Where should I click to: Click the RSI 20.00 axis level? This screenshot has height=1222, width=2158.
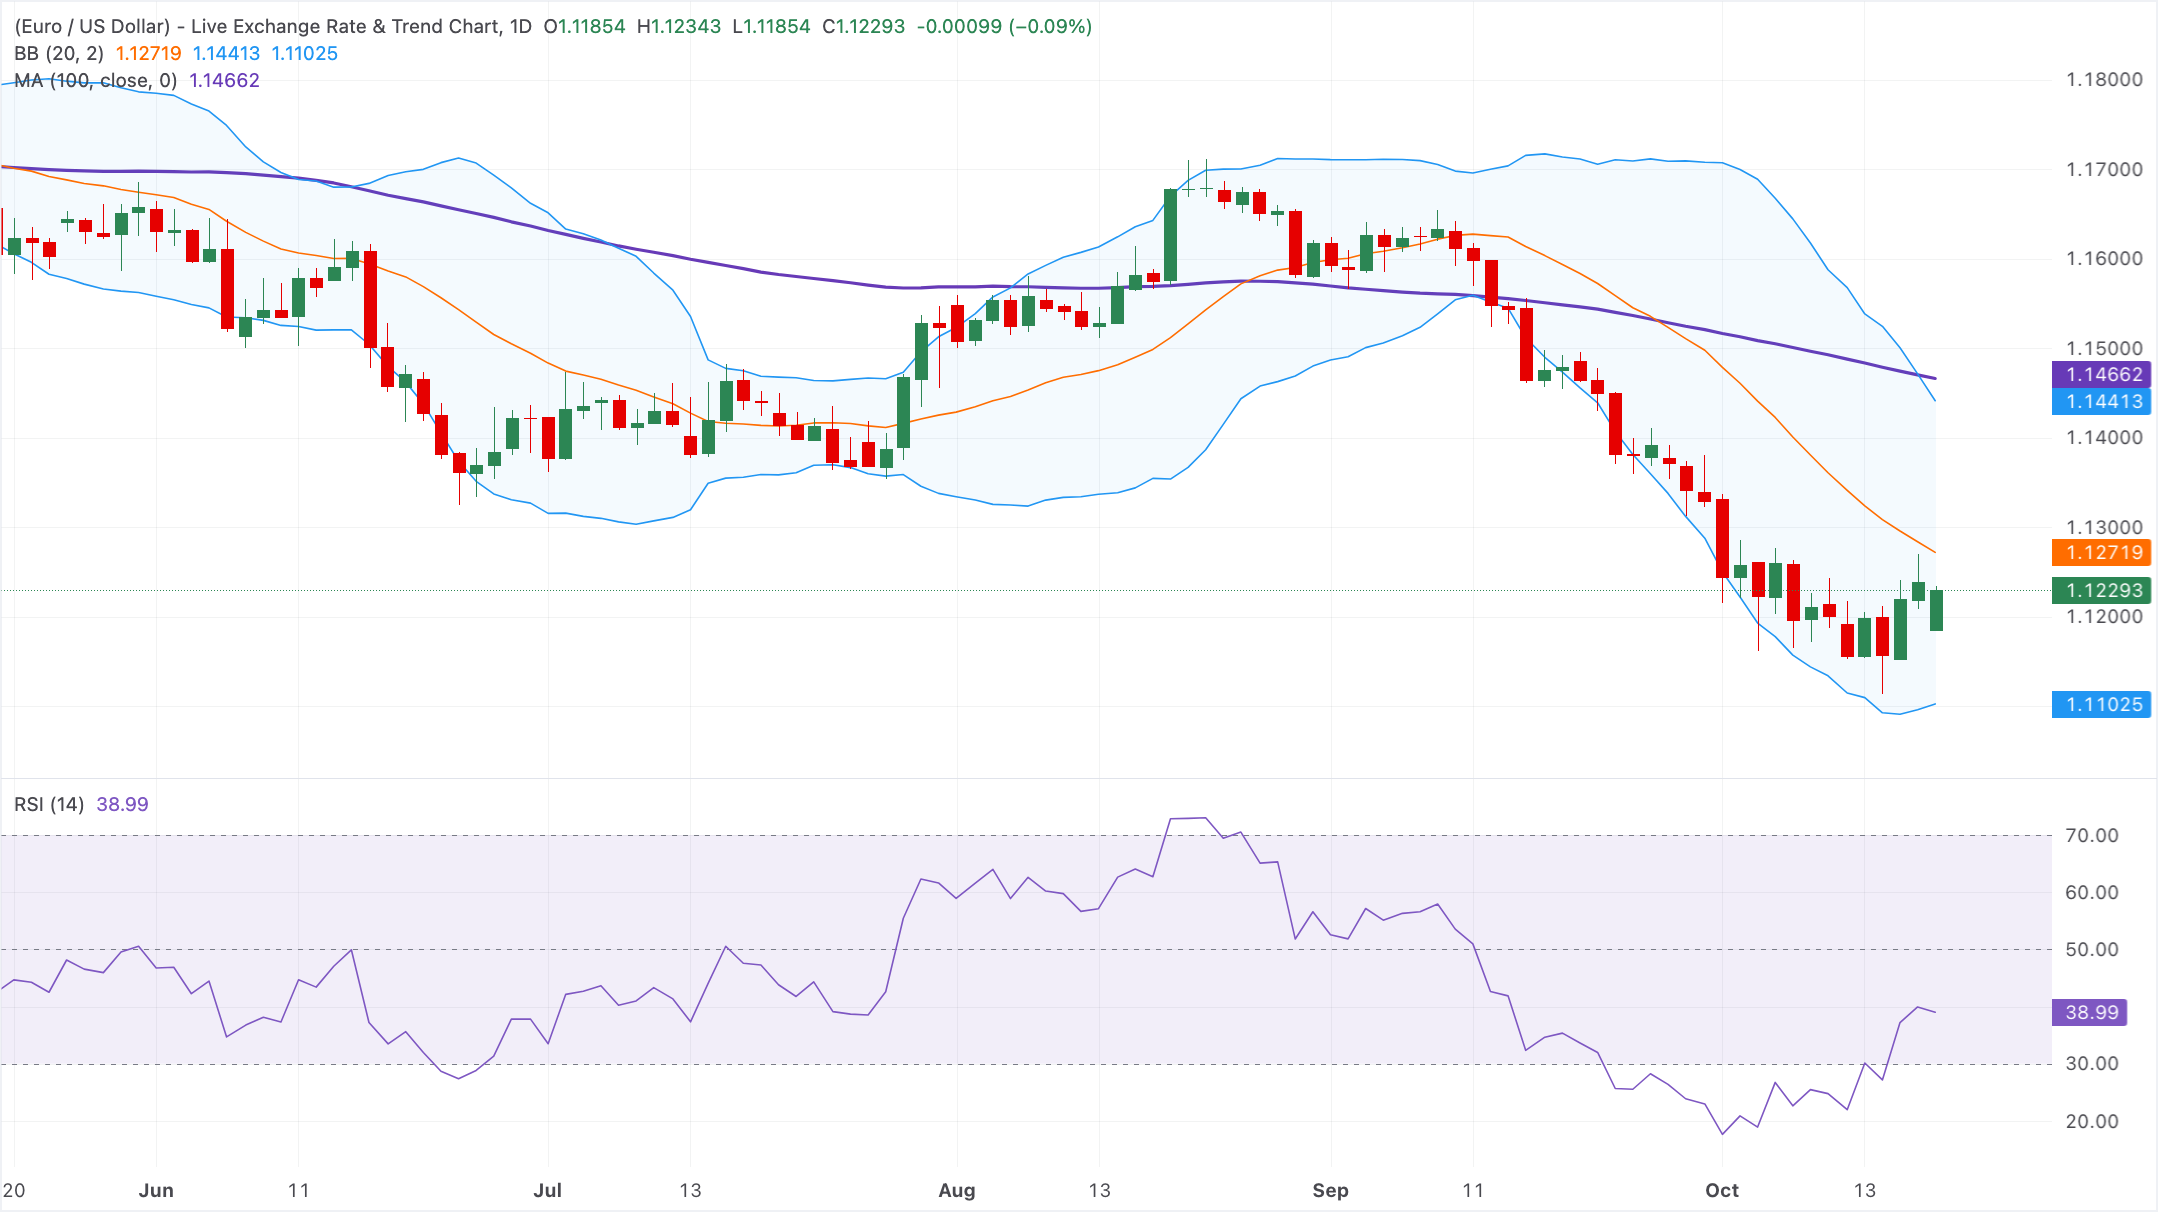[x=2092, y=1121]
